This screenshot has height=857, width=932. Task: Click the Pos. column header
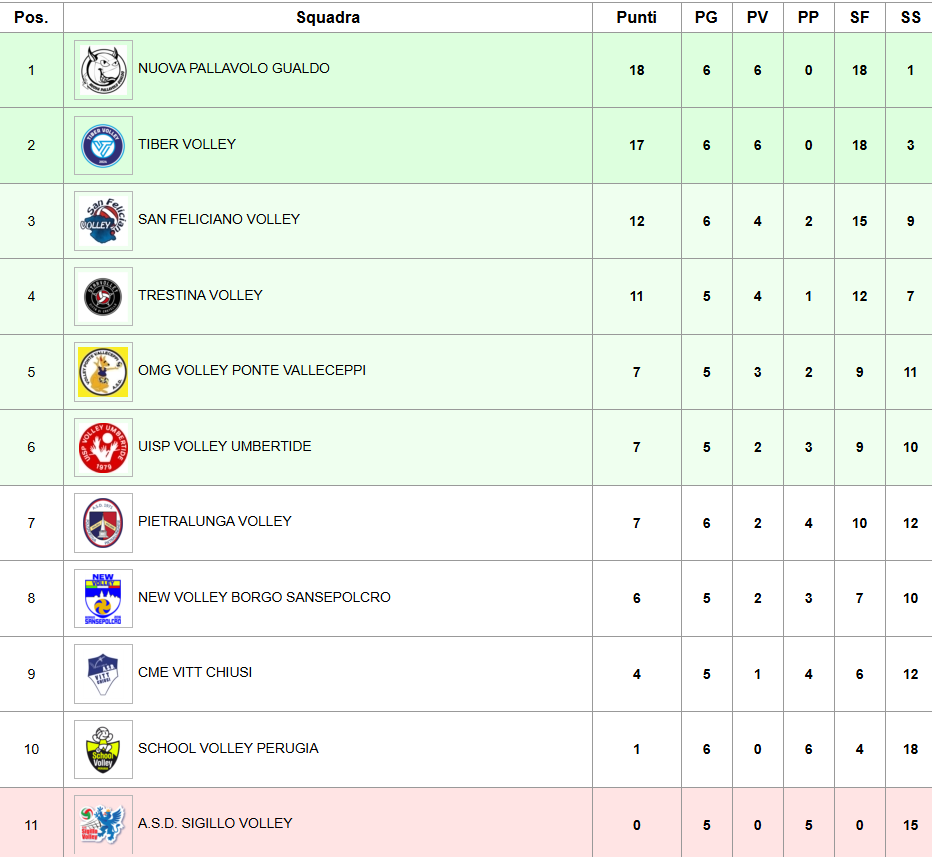click(31, 17)
